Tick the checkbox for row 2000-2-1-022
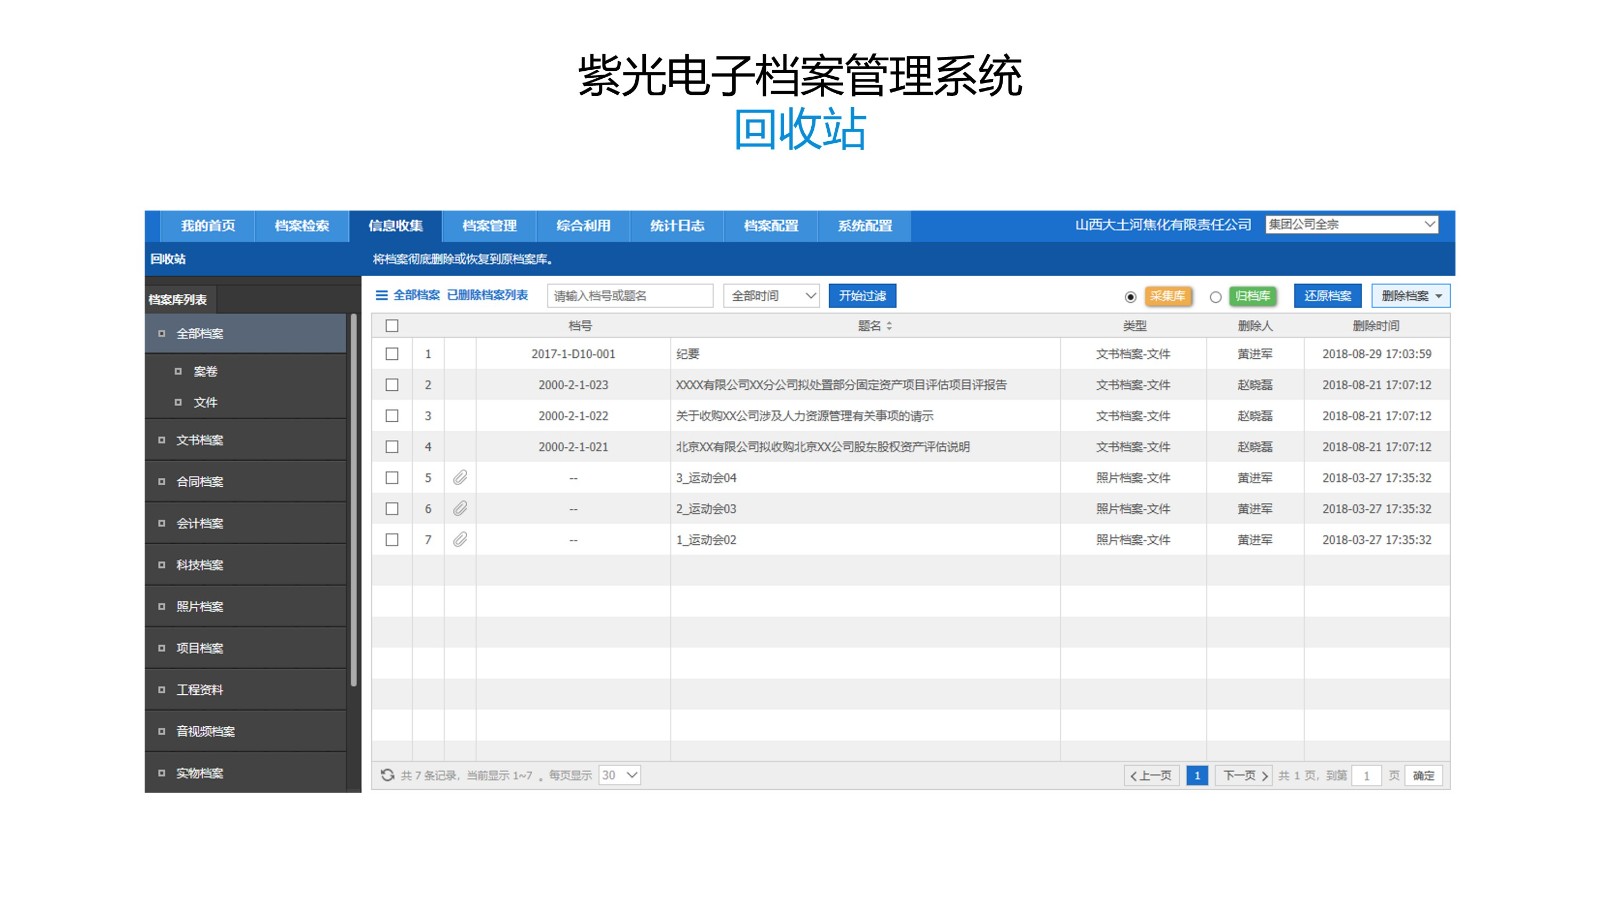Screen dimensions: 1600x900 pos(392,416)
